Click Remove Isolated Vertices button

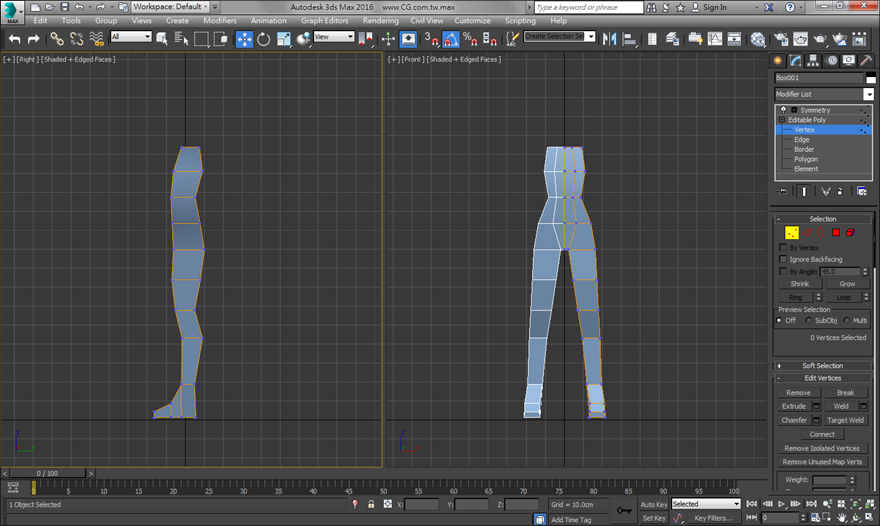pyautogui.click(x=823, y=448)
